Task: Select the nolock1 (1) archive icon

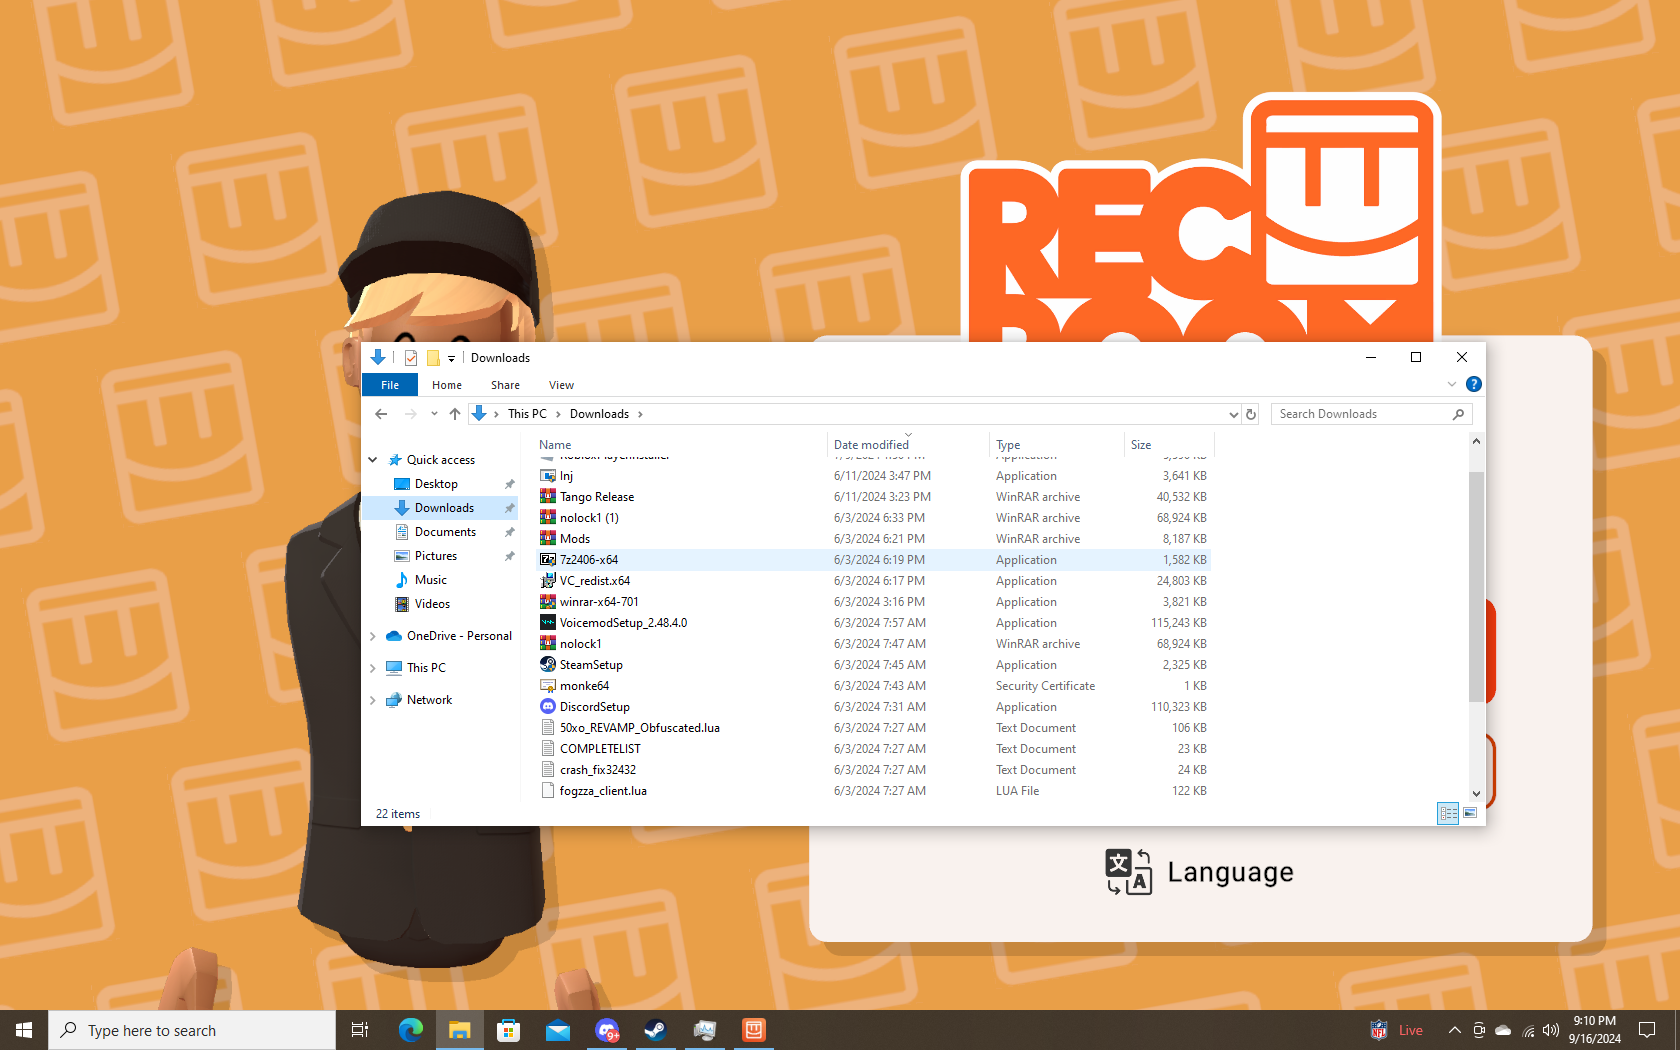Action: (x=548, y=518)
